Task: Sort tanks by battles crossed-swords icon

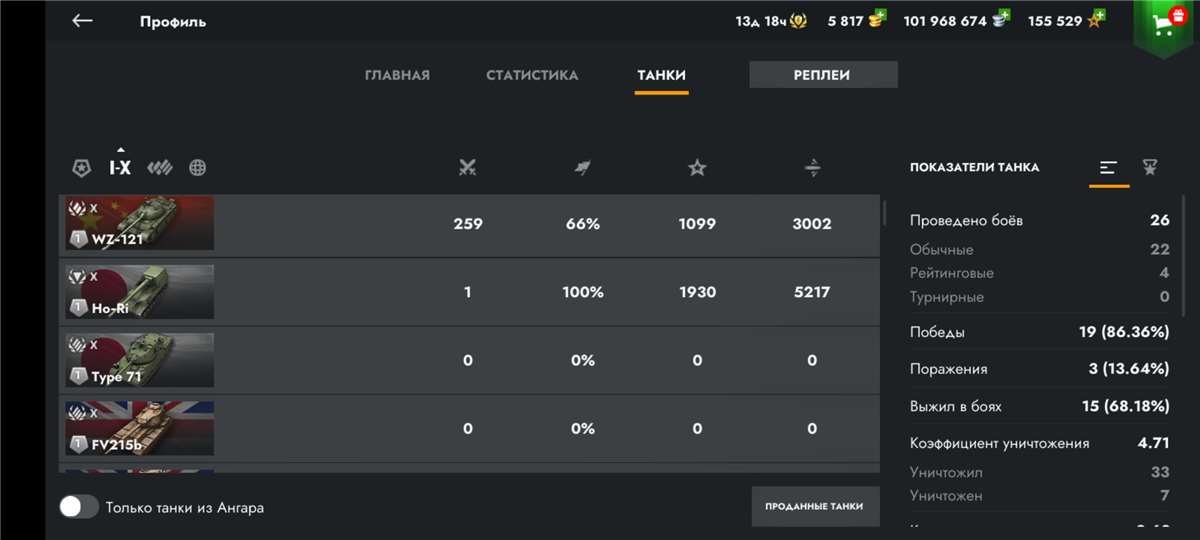Action: [x=466, y=168]
